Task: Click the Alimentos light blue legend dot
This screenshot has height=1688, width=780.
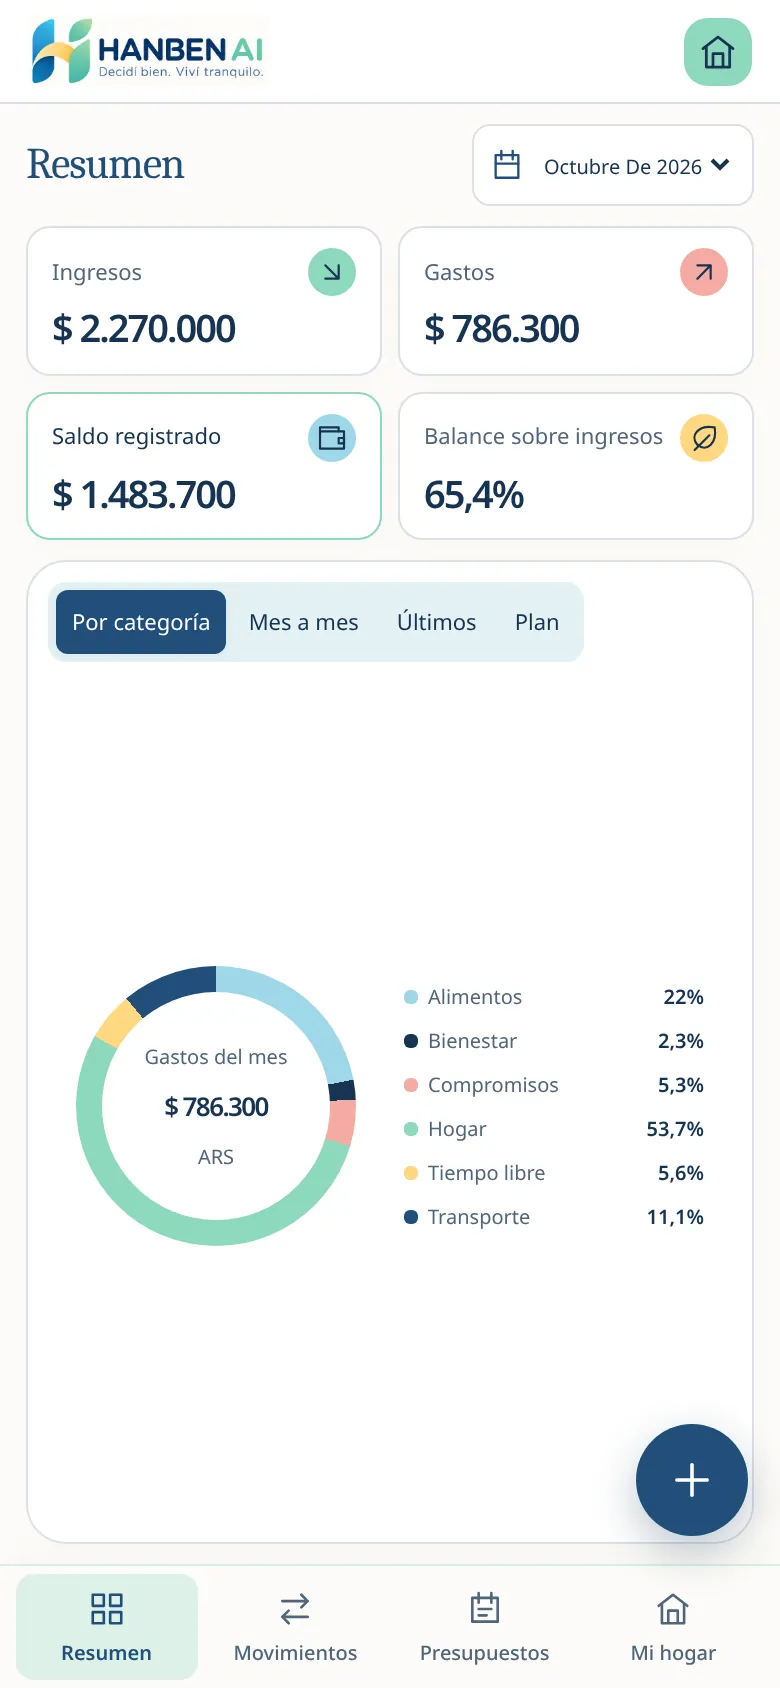Action: coord(410,997)
